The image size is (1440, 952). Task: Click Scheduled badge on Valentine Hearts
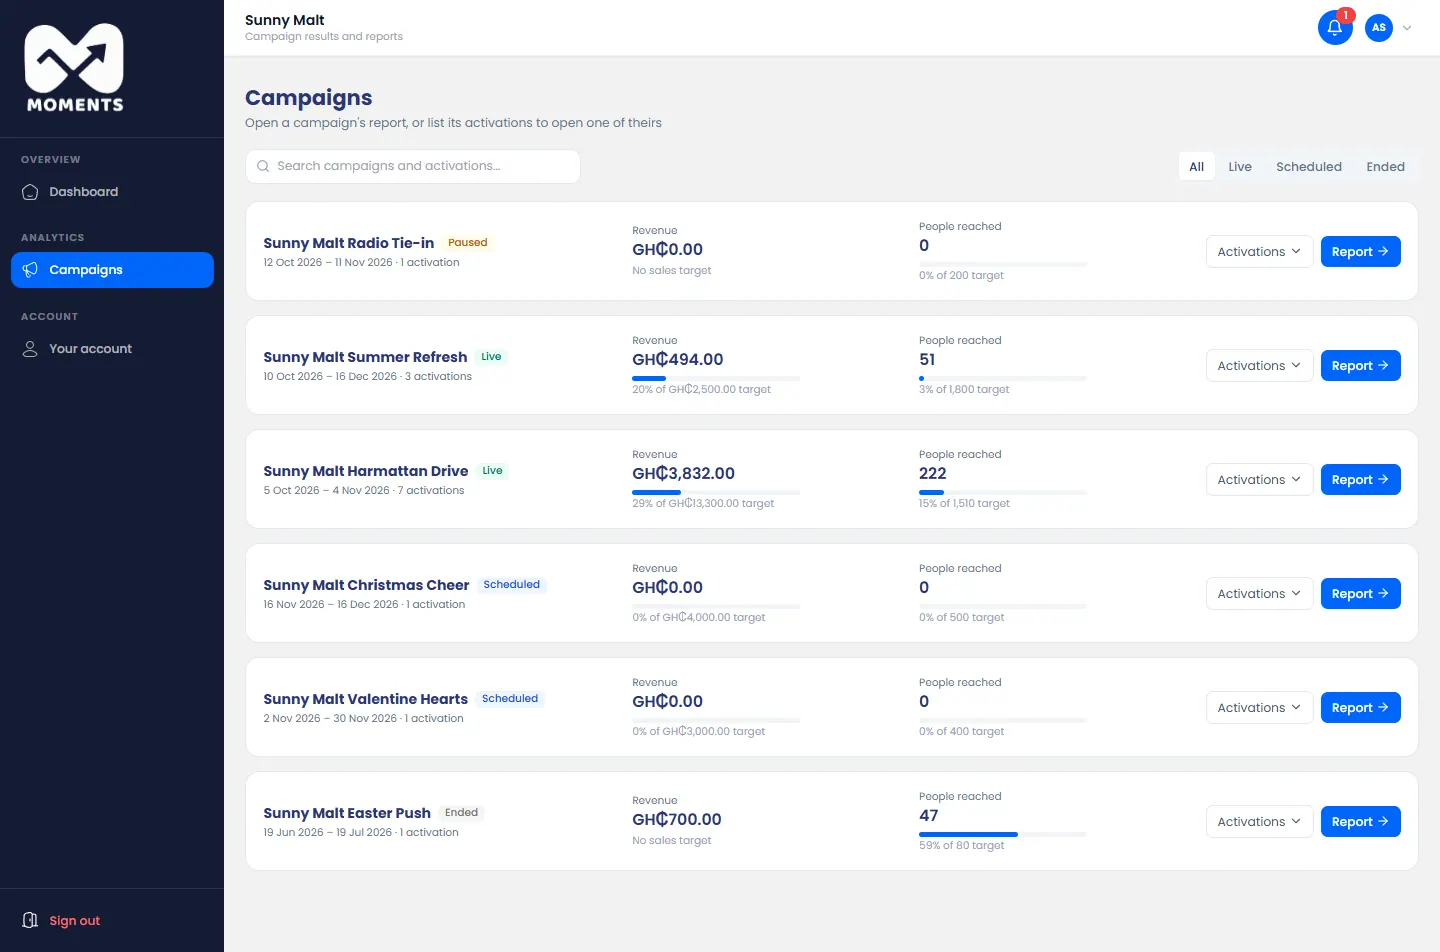pyautogui.click(x=510, y=699)
